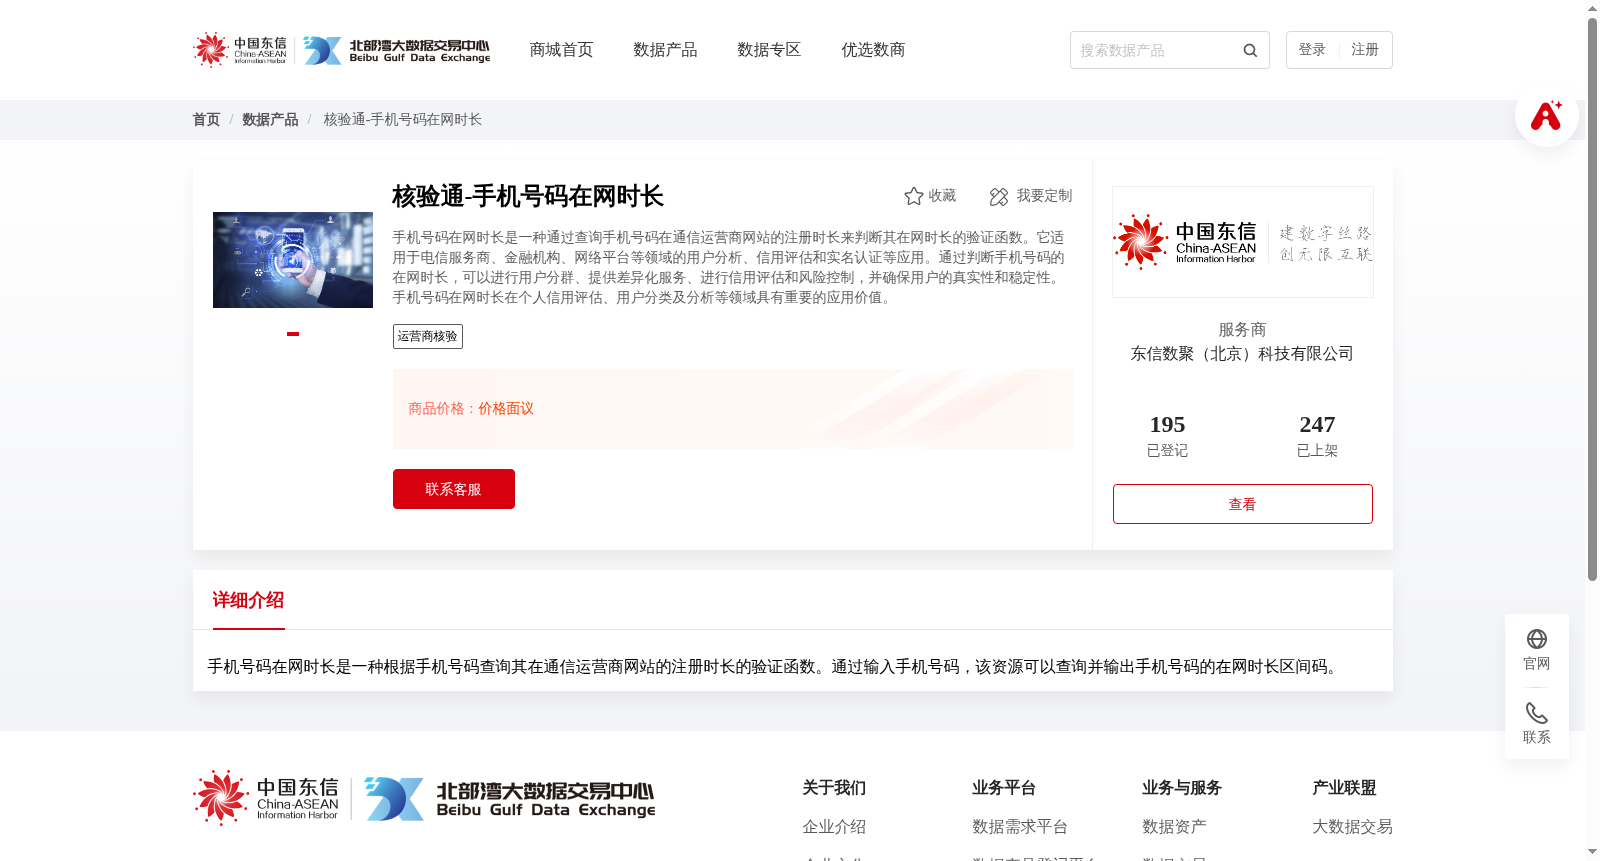Click the Beibu Gulf Data Exchange header logo
The width and height of the screenshot is (1600, 861).
tap(397, 50)
